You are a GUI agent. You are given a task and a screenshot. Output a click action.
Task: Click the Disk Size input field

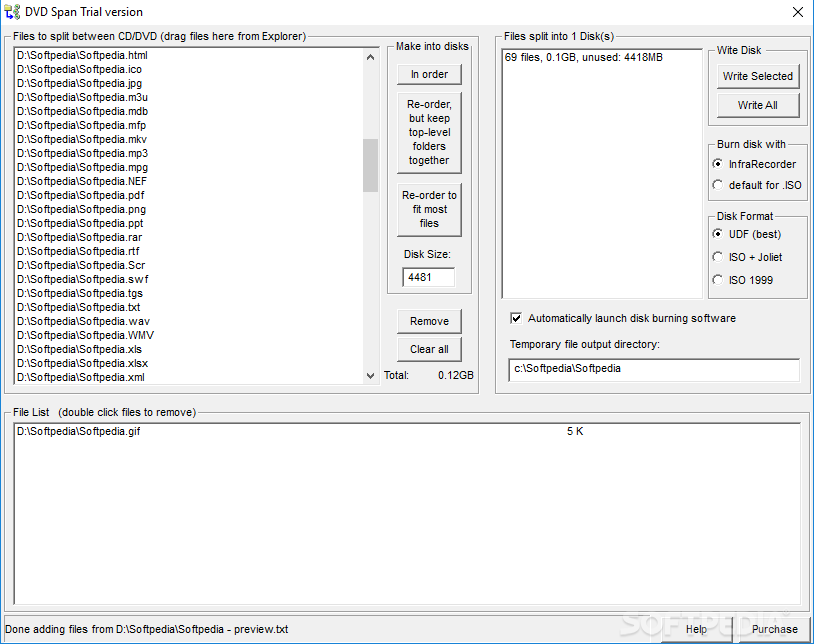(428, 277)
